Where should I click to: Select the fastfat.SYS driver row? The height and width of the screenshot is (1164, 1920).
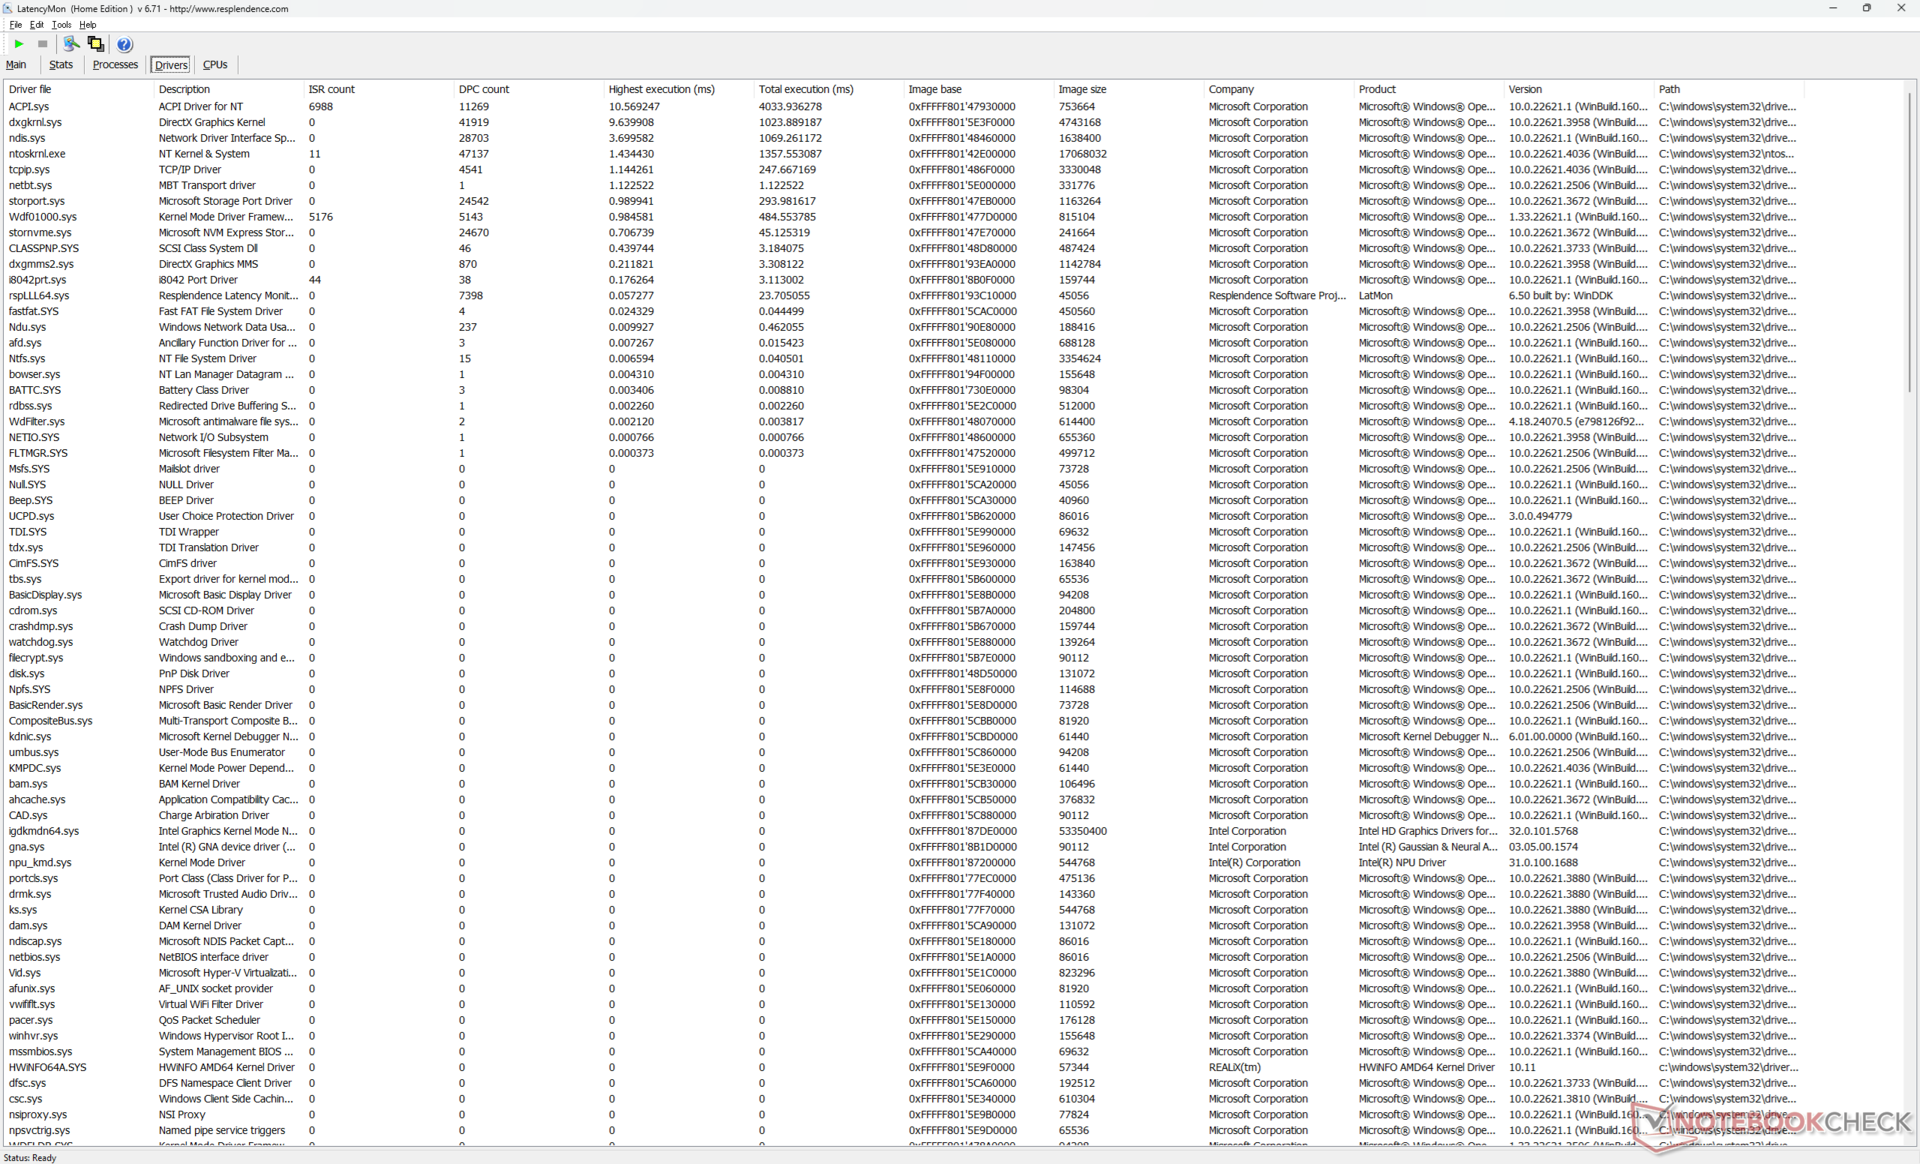coord(903,311)
